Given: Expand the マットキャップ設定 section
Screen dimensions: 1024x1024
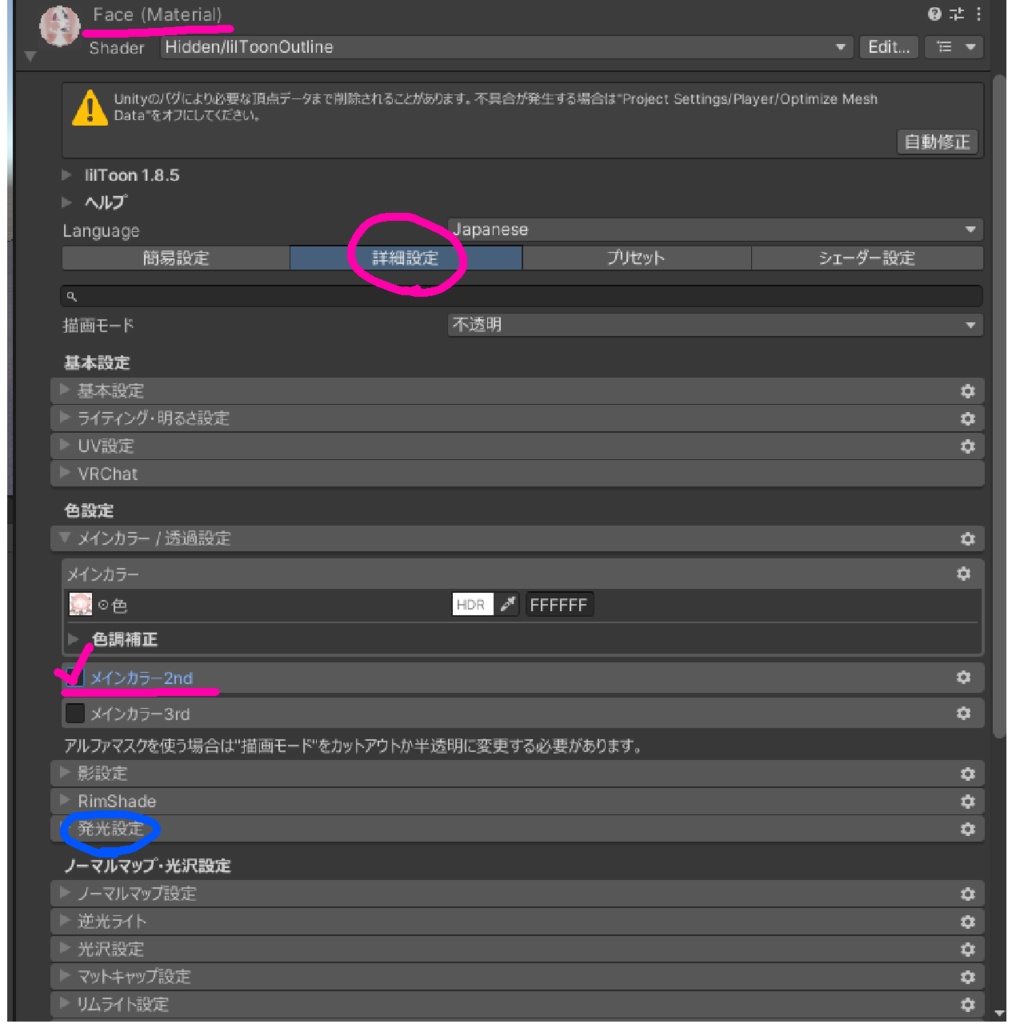Looking at the screenshot, I should coord(517,977).
